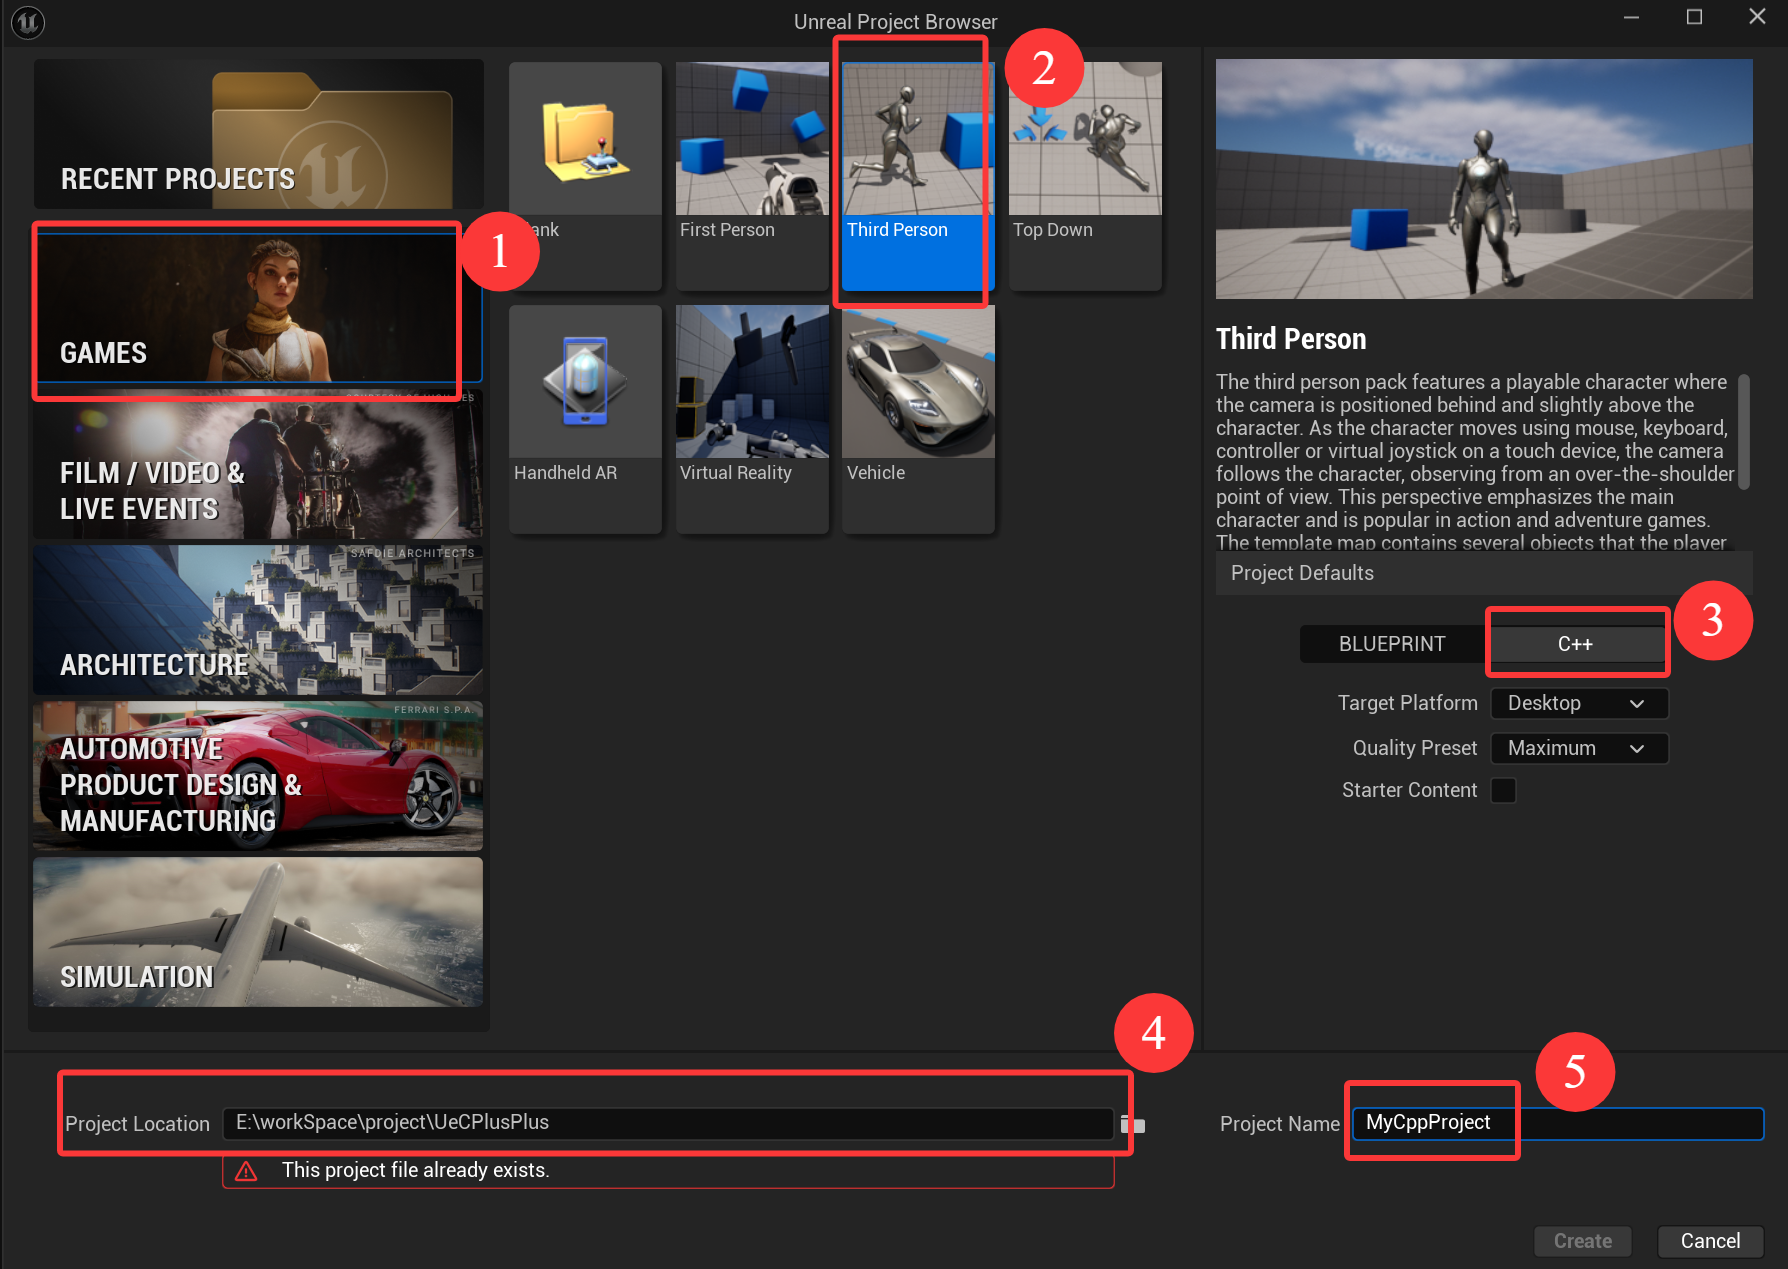Switch project type to C++
1788x1269 pixels.
pyautogui.click(x=1575, y=644)
